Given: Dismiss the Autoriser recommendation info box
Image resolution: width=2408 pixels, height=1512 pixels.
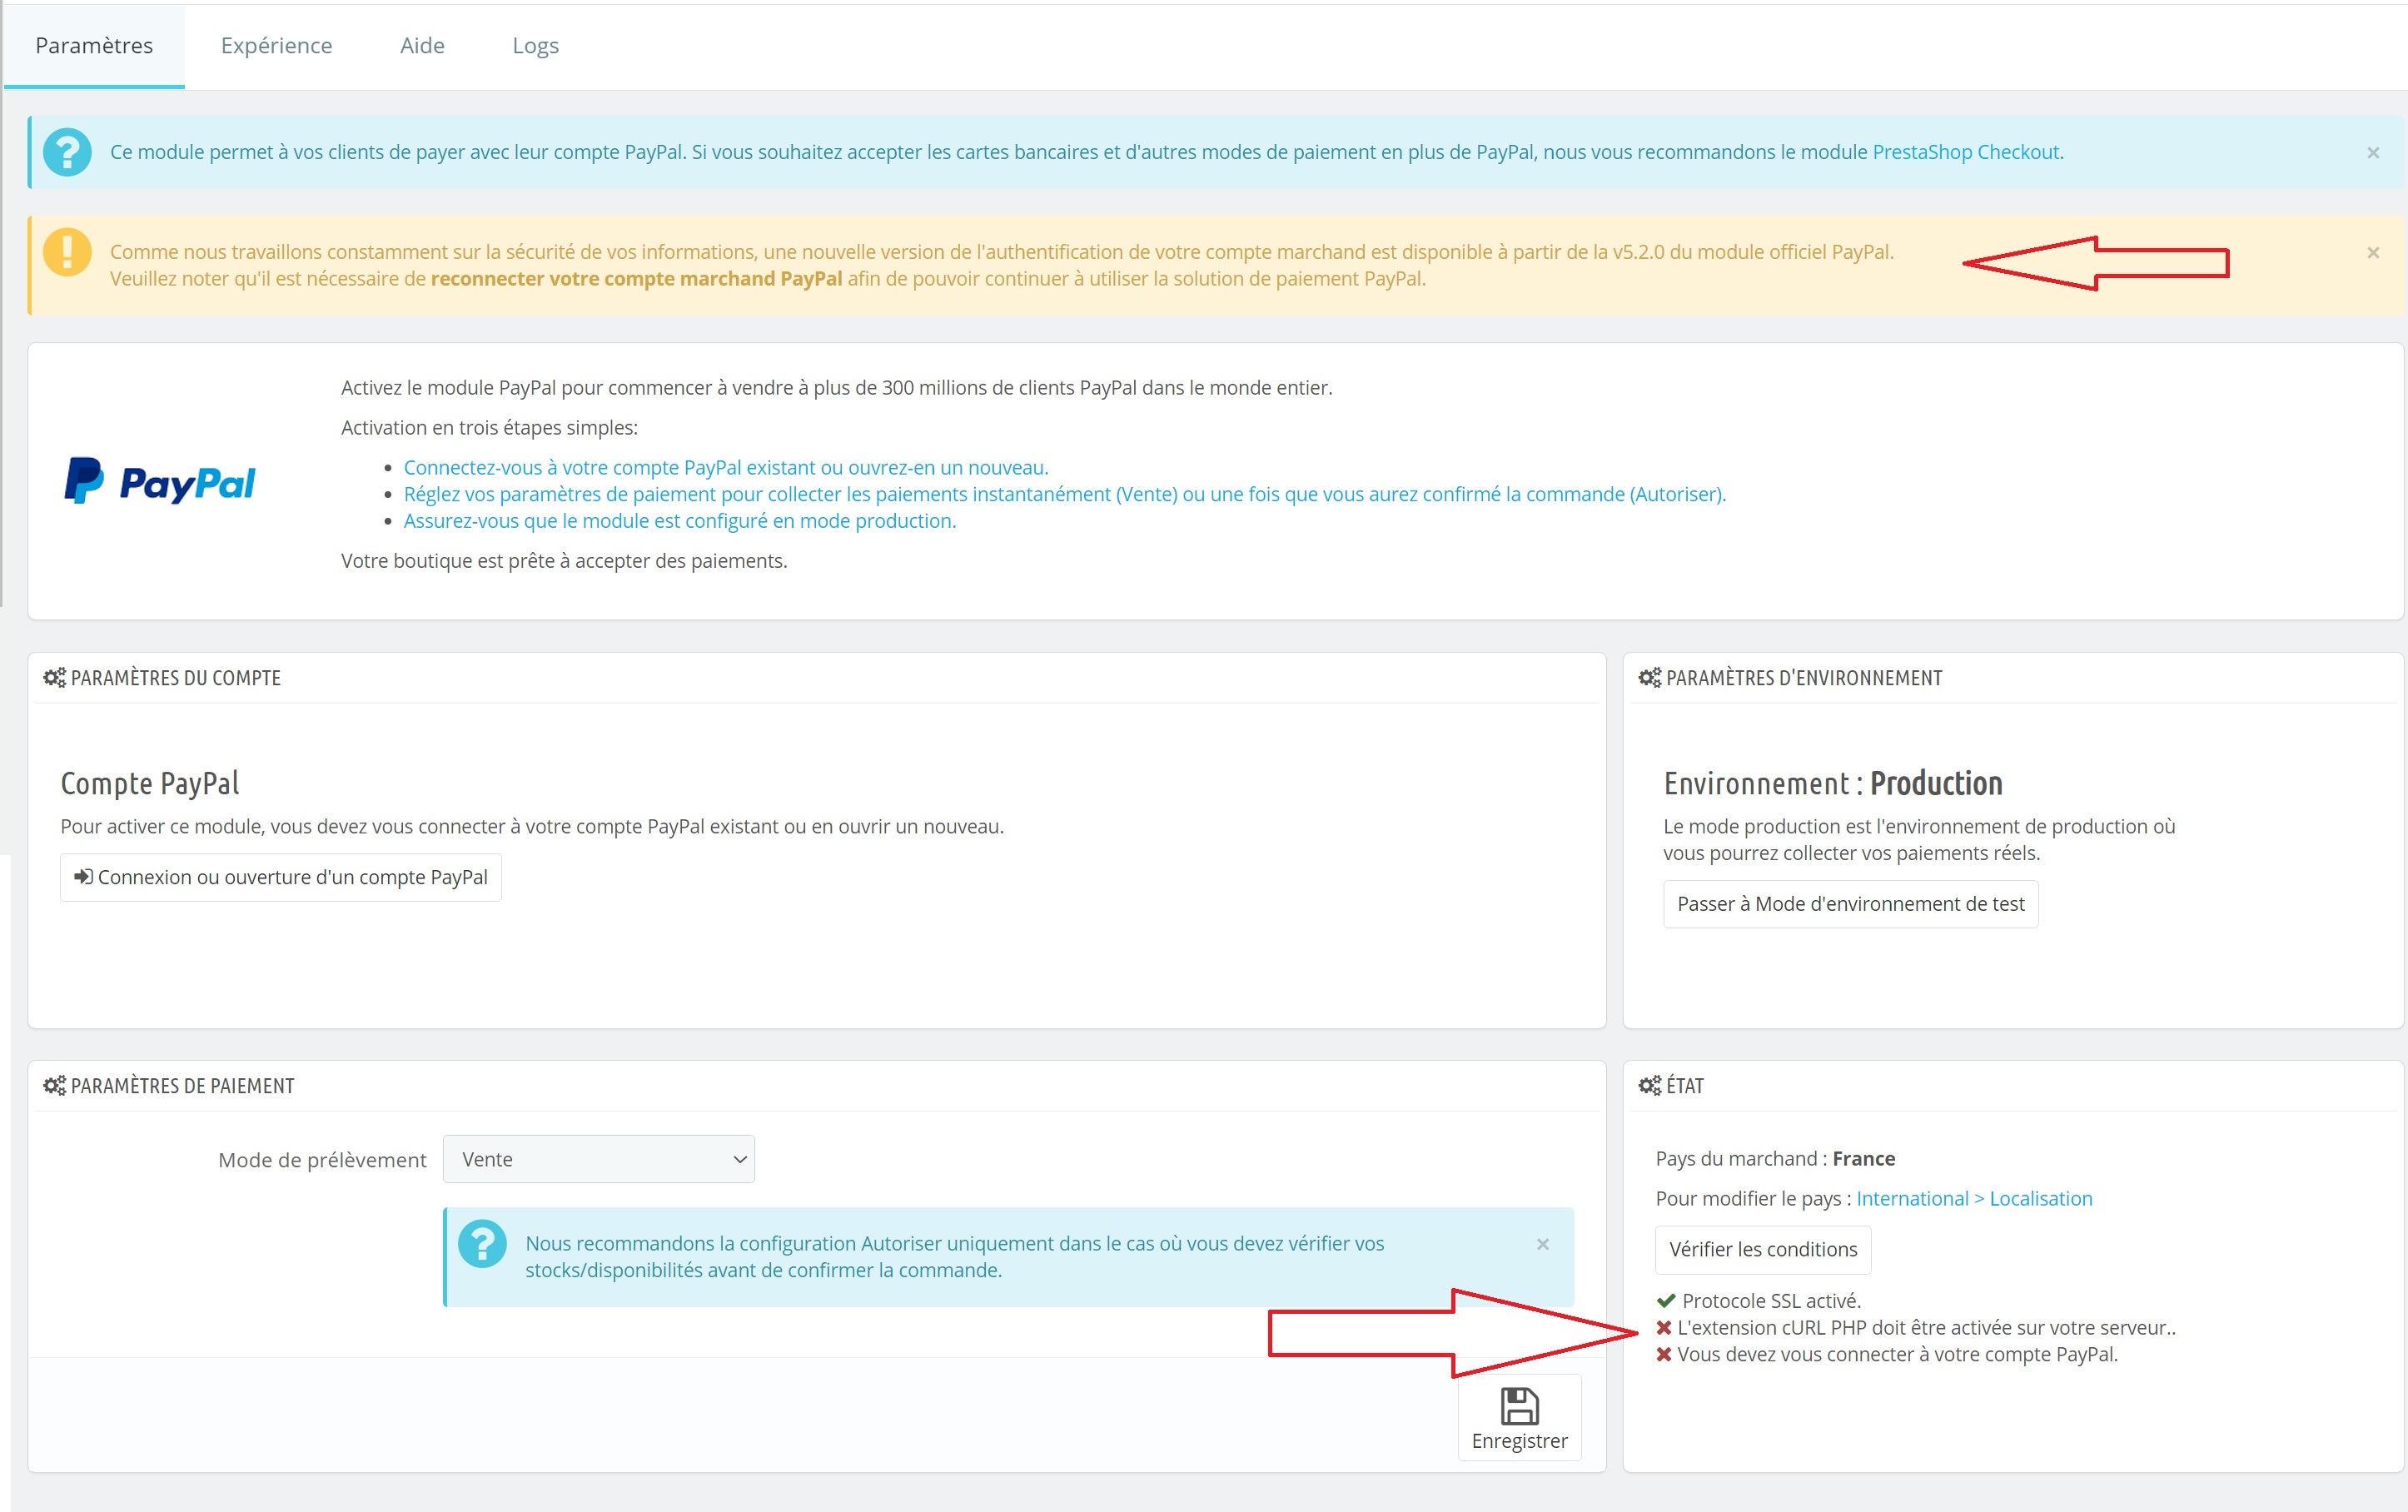Looking at the screenshot, I should [x=1542, y=1244].
